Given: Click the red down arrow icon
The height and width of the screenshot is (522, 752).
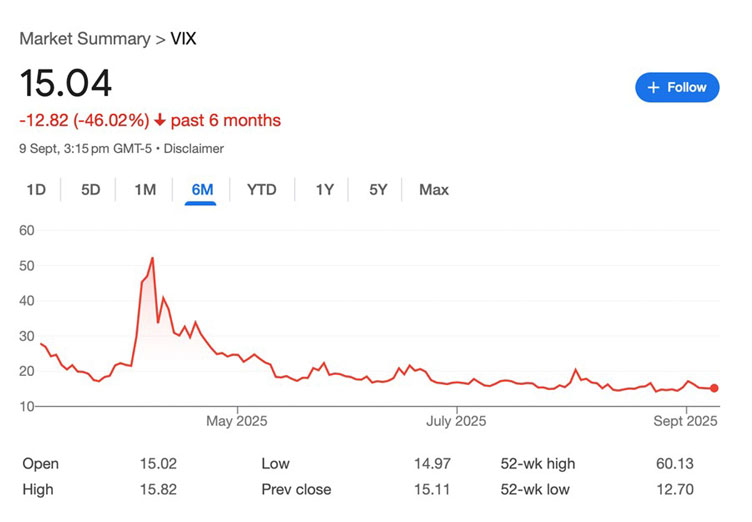Looking at the screenshot, I should pos(159,121).
